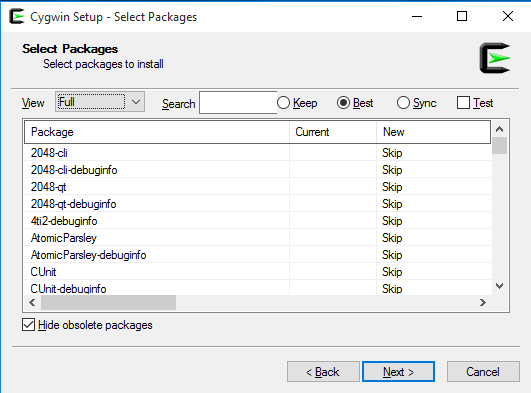This screenshot has width=531, height=393.
Task: Select the CUnit-debuginfo package name
Action: click(x=68, y=289)
